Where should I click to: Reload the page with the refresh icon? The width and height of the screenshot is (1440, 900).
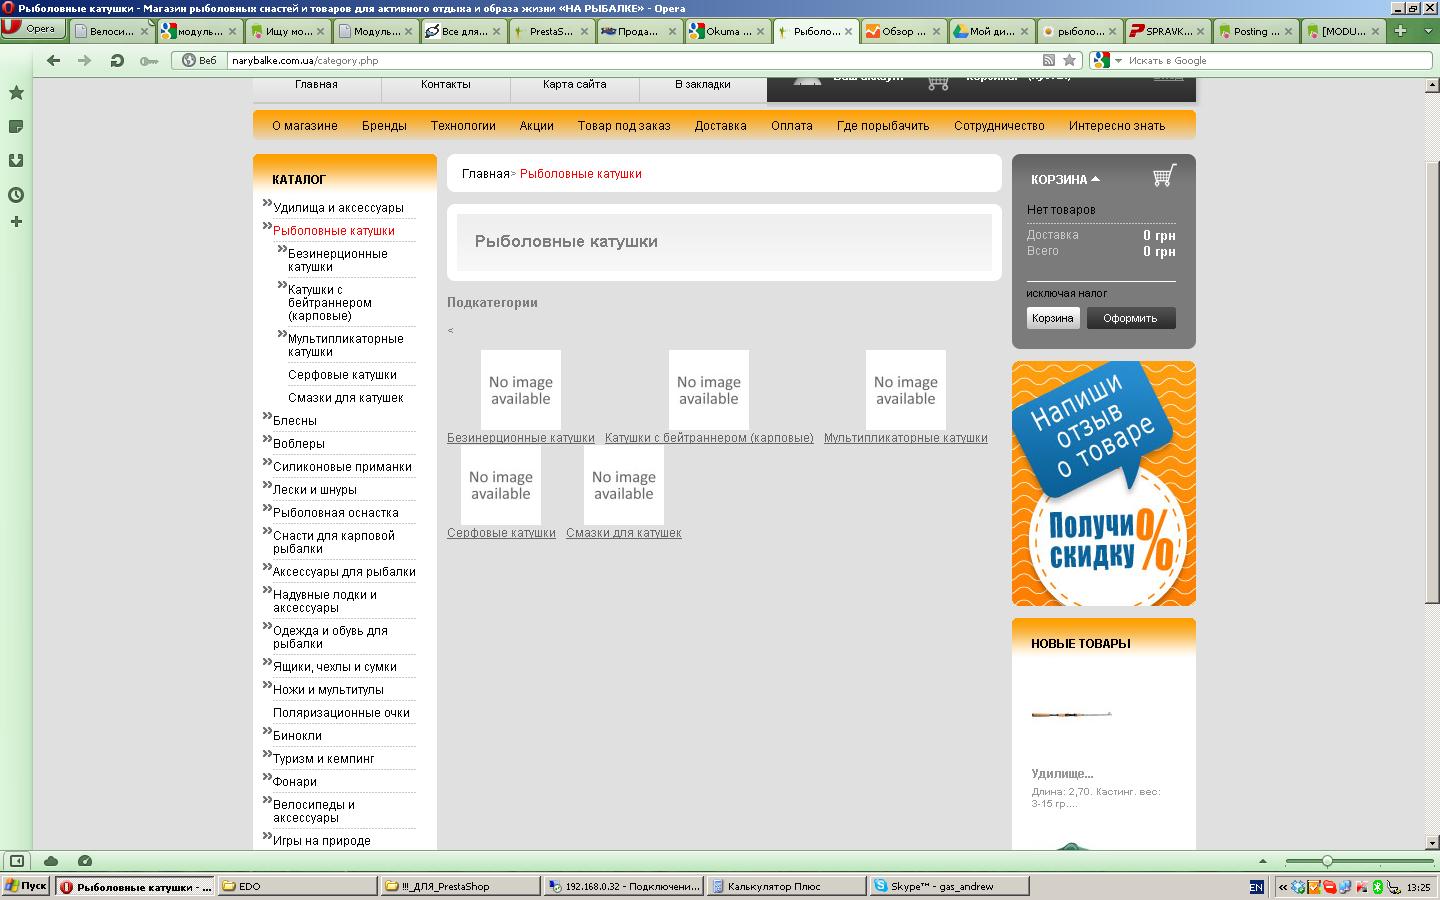click(x=117, y=60)
